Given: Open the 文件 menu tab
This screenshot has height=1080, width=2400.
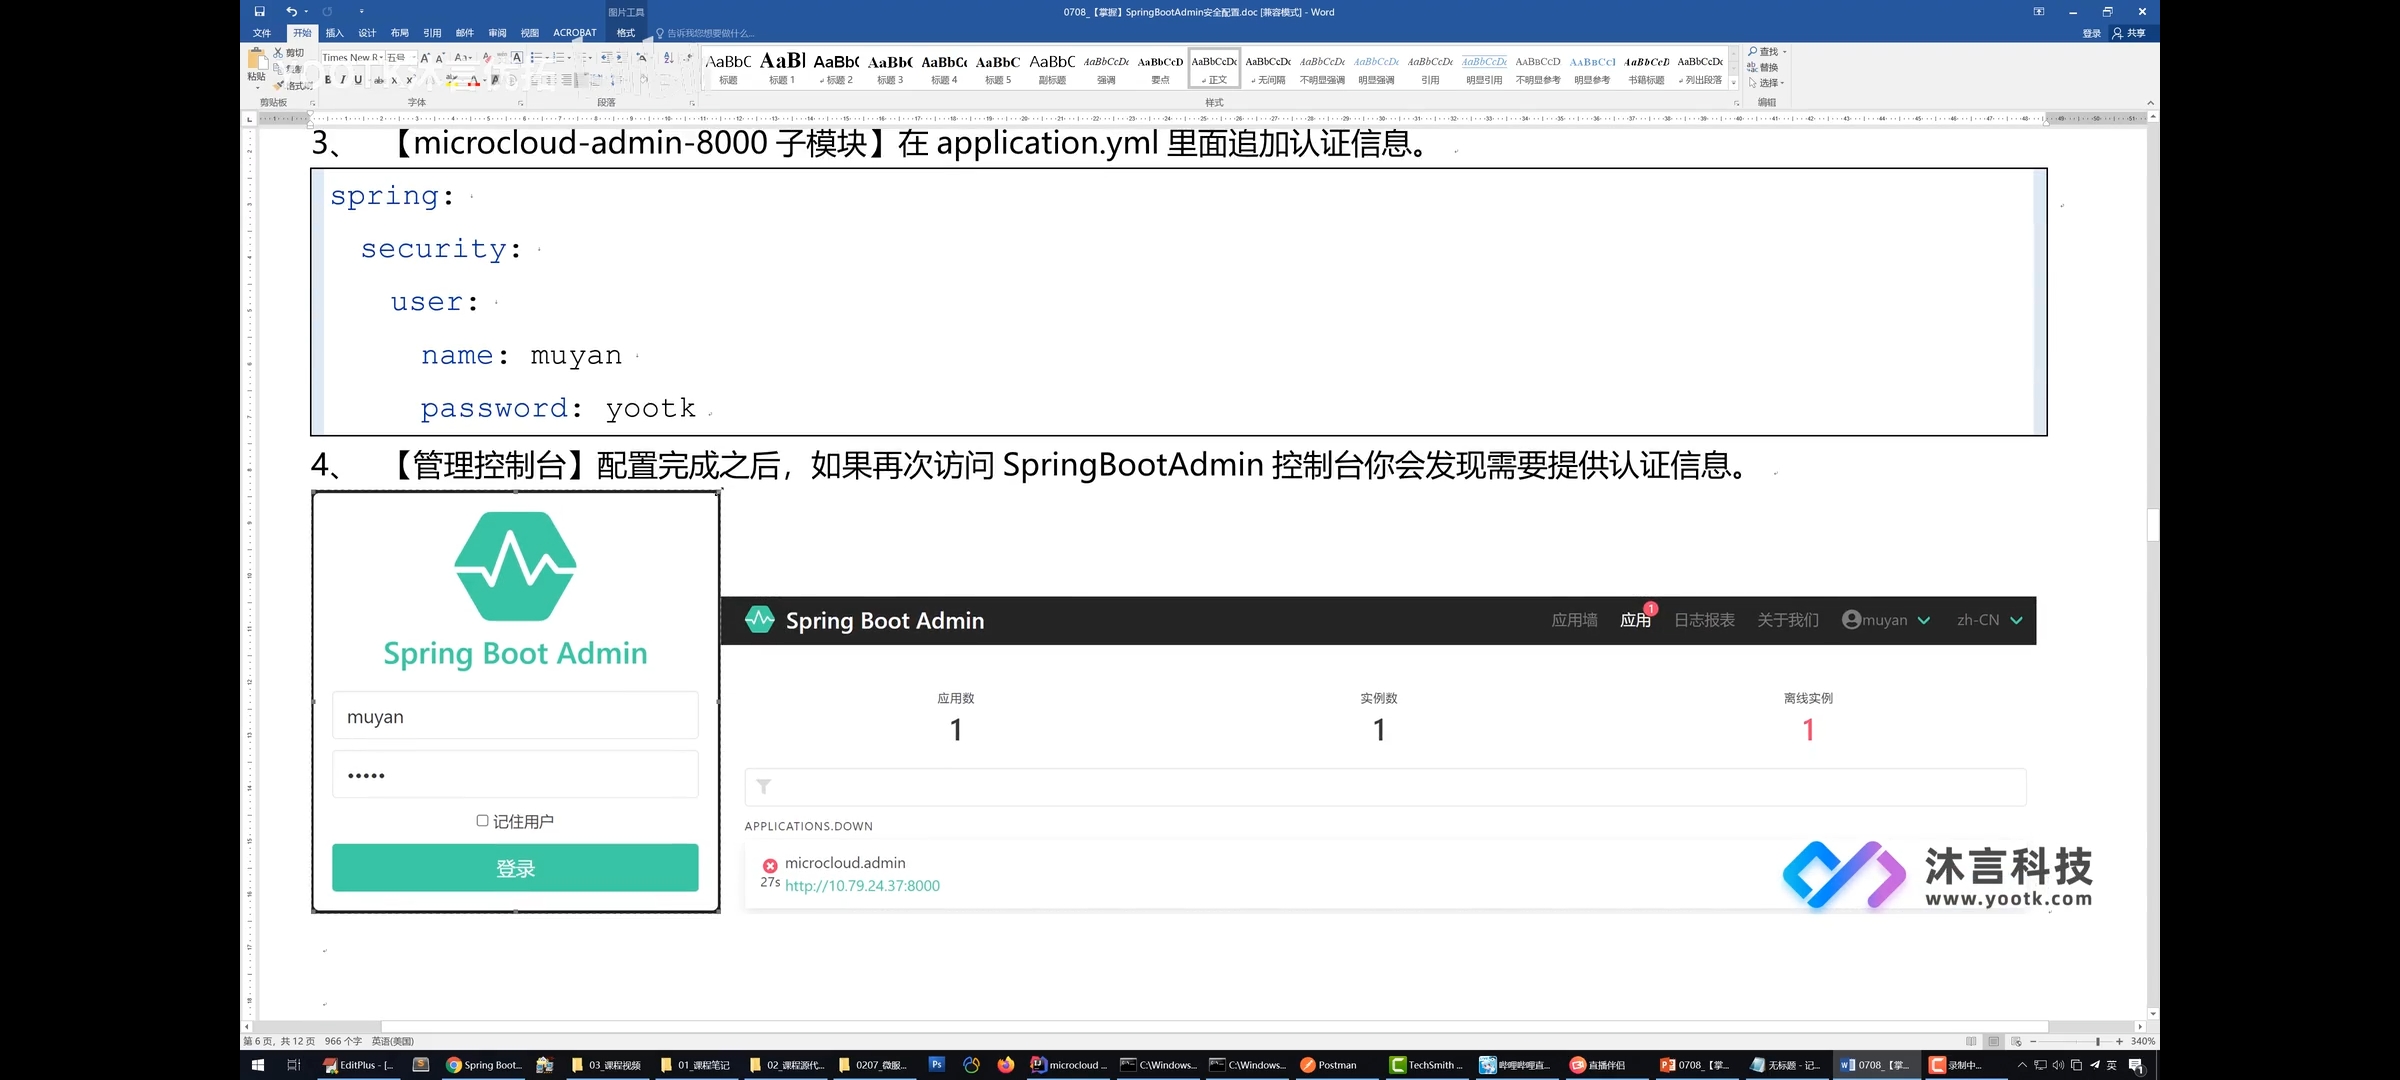Looking at the screenshot, I should [262, 33].
